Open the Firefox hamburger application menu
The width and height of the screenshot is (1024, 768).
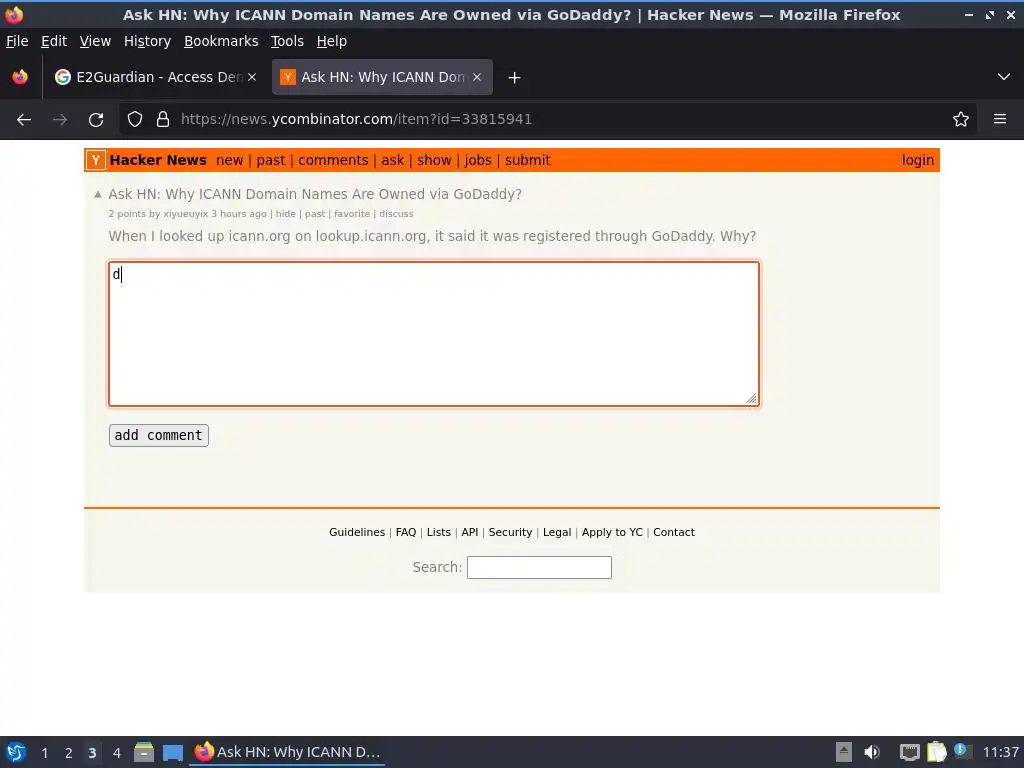coord(1000,120)
